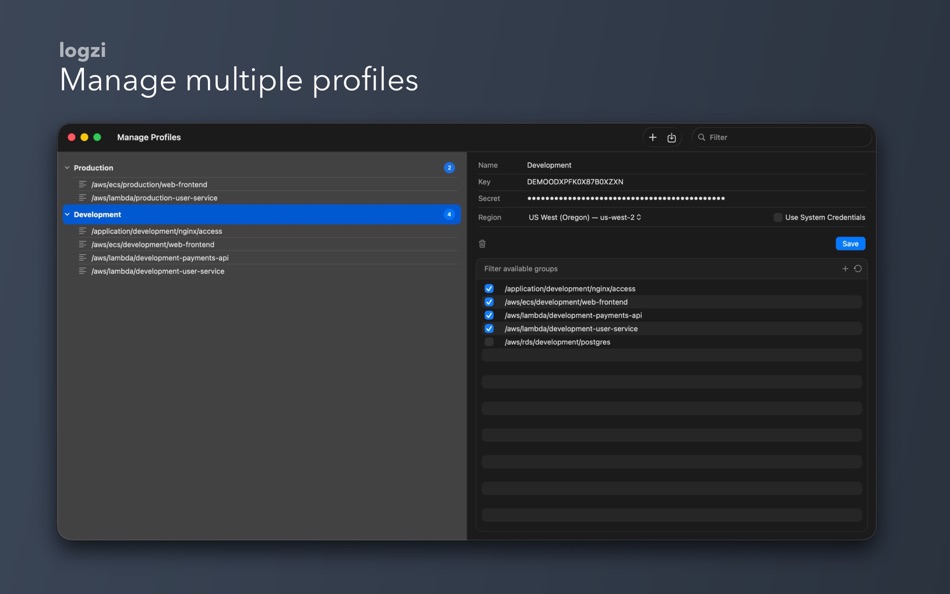950x594 pixels.
Task: Click the plus icon above the group list
Action: [x=845, y=268]
